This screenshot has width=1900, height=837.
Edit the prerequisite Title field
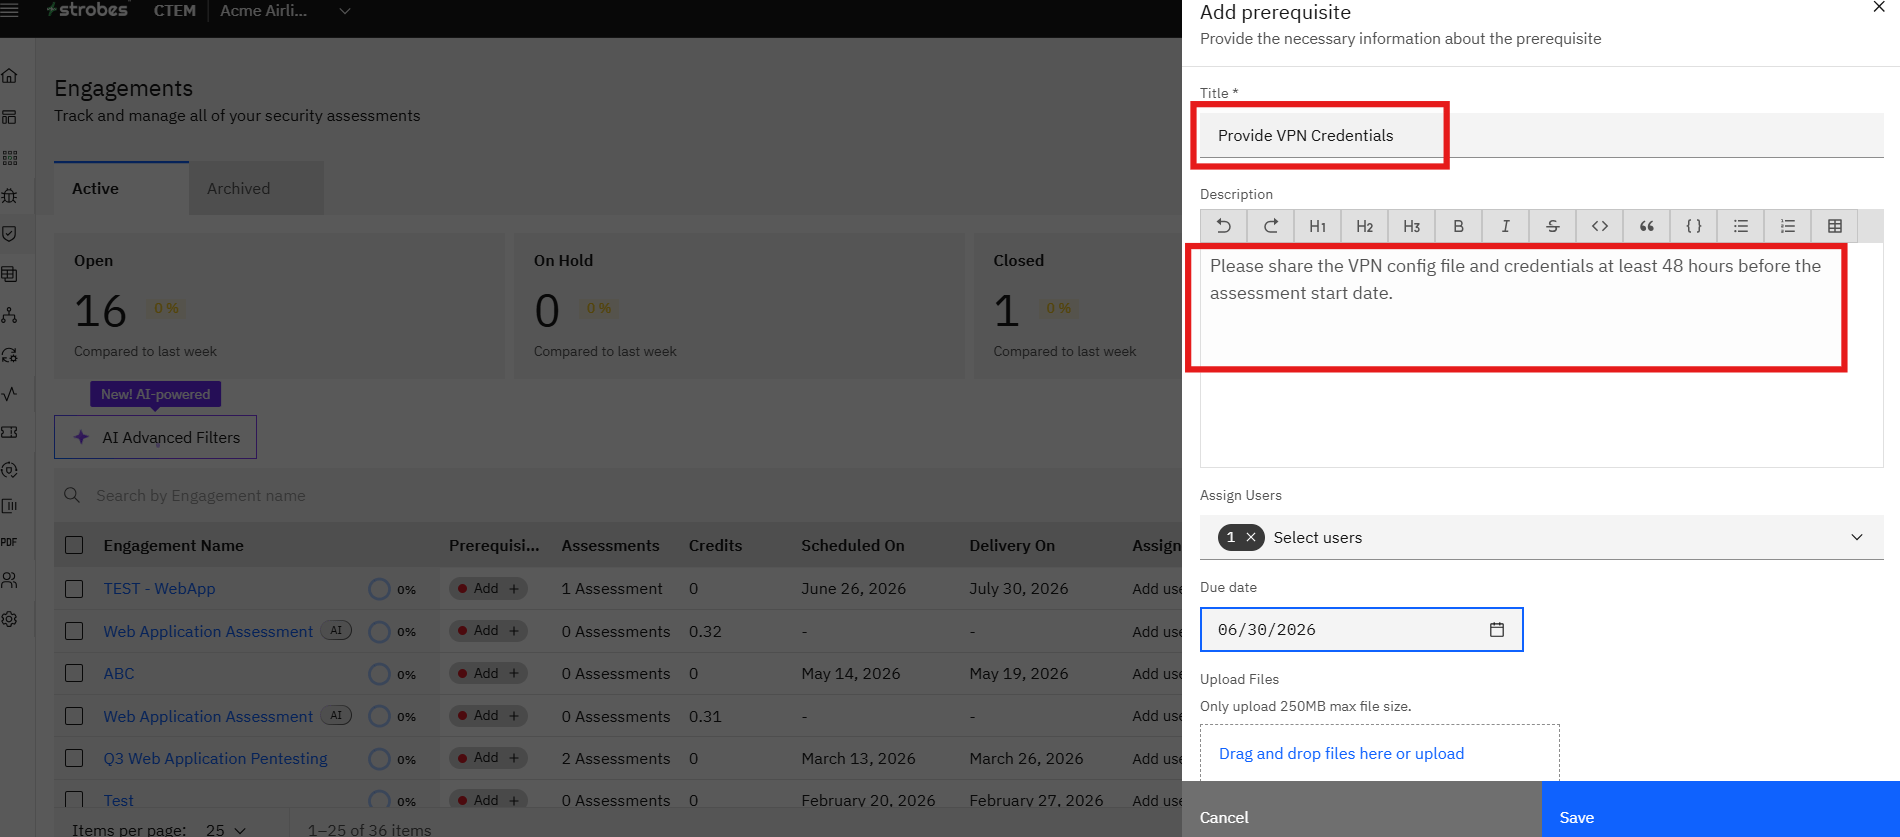point(1541,135)
